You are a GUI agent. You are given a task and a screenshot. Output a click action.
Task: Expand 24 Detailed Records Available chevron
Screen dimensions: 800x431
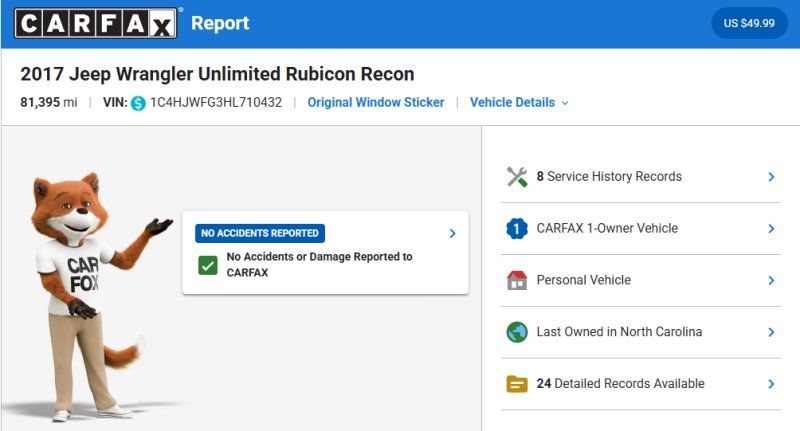(771, 384)
